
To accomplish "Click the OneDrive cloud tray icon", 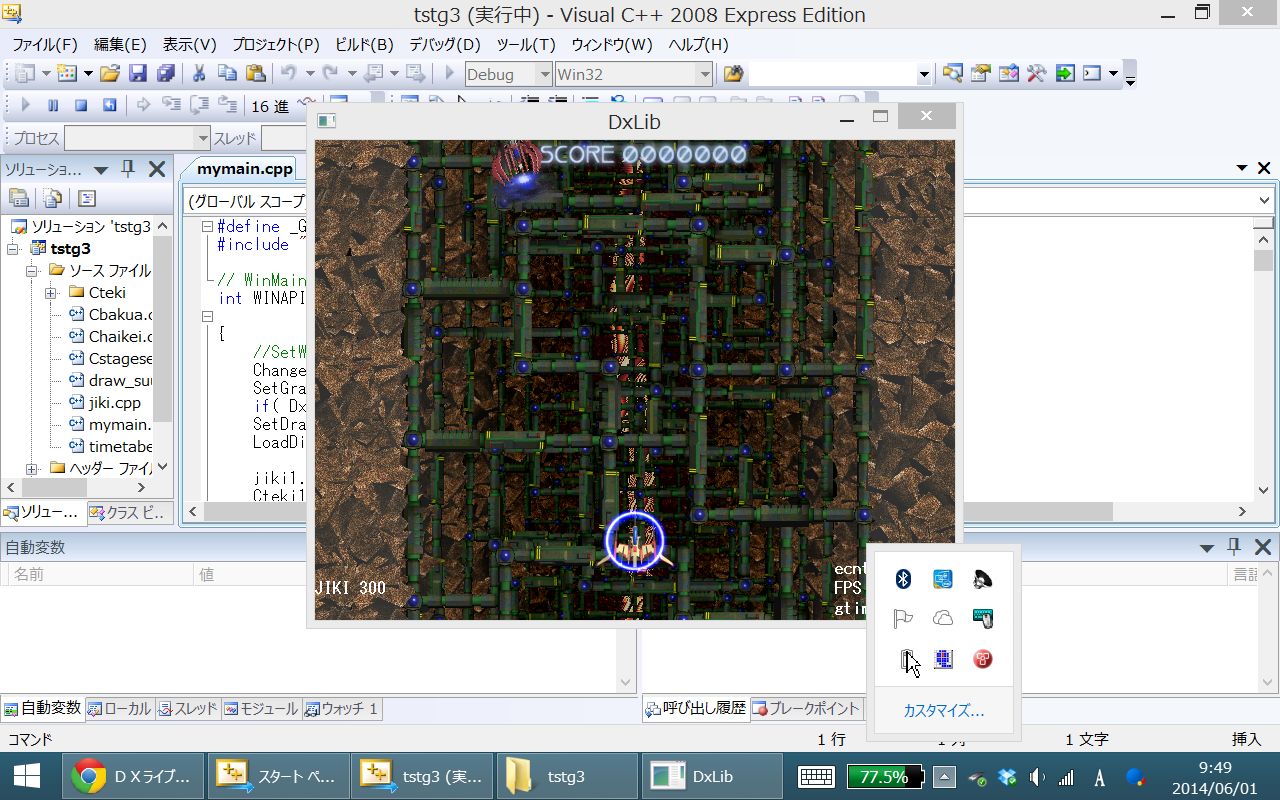I will (x=943, y=619).
